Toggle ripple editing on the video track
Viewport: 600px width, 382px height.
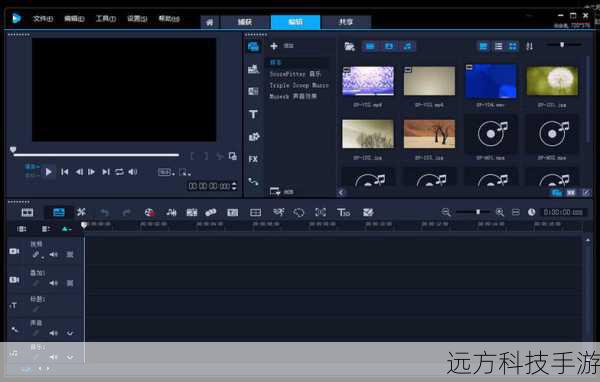36,255
